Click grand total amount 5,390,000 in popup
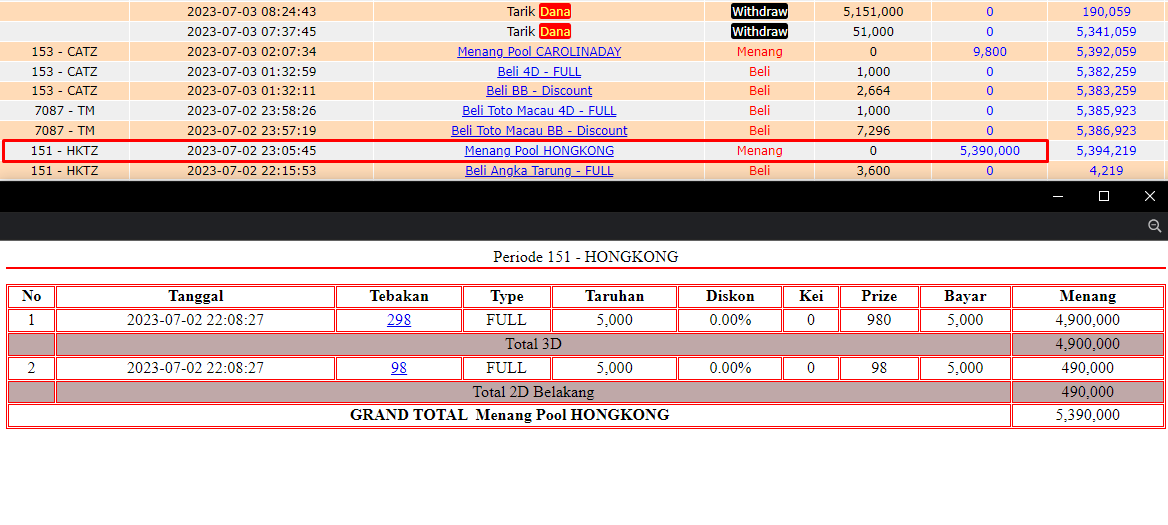 coord(1088,416)
